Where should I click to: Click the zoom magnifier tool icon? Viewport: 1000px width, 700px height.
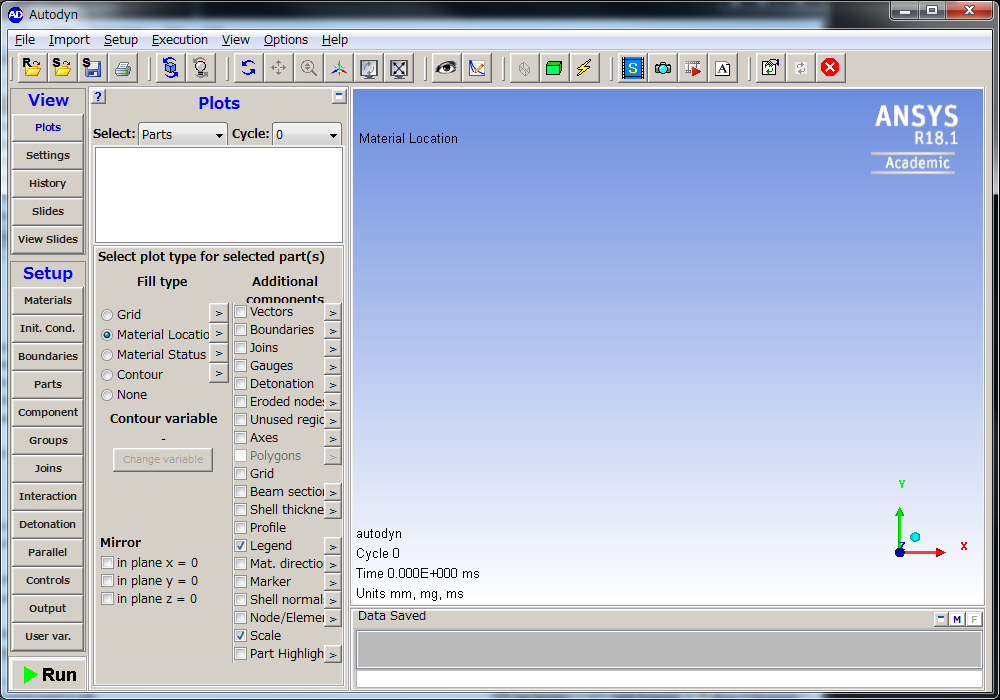tap(309, 68)
